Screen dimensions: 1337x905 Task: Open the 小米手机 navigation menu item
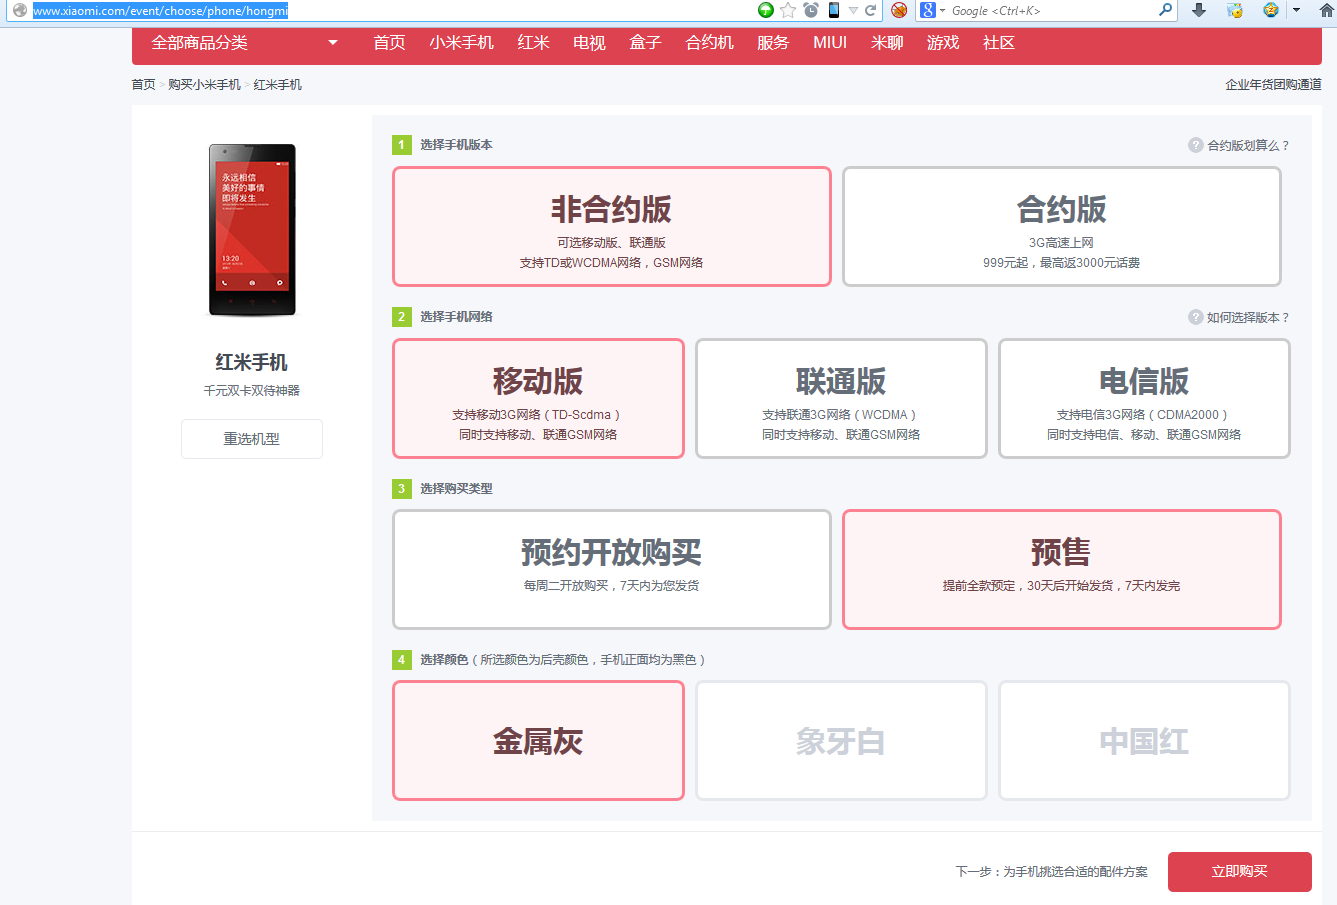tap(462, 43)
